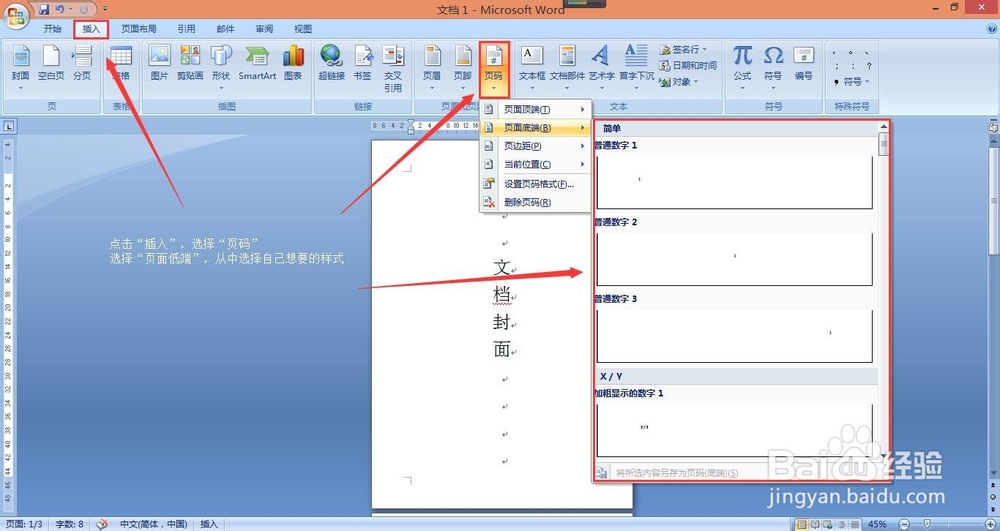Open Quick Parts (文档部件)
This screenshot has width=1000, height=531.
point(567,66)
